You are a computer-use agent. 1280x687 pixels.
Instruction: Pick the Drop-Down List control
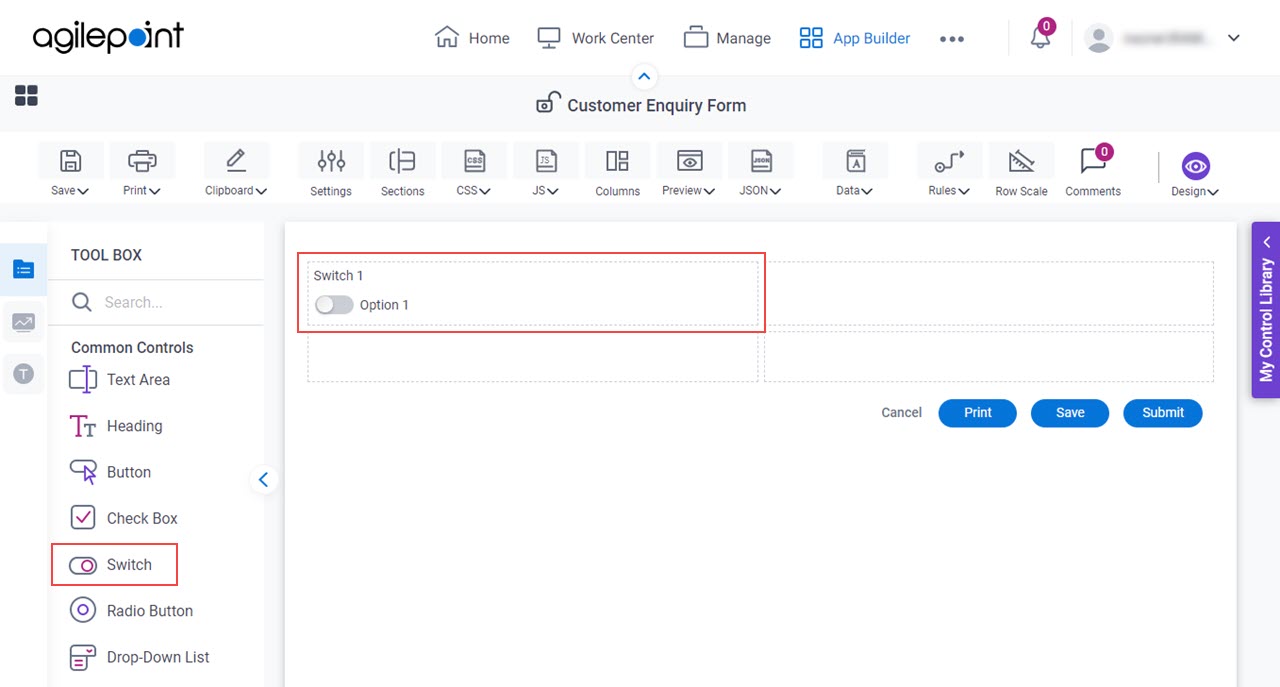(139, 657)
